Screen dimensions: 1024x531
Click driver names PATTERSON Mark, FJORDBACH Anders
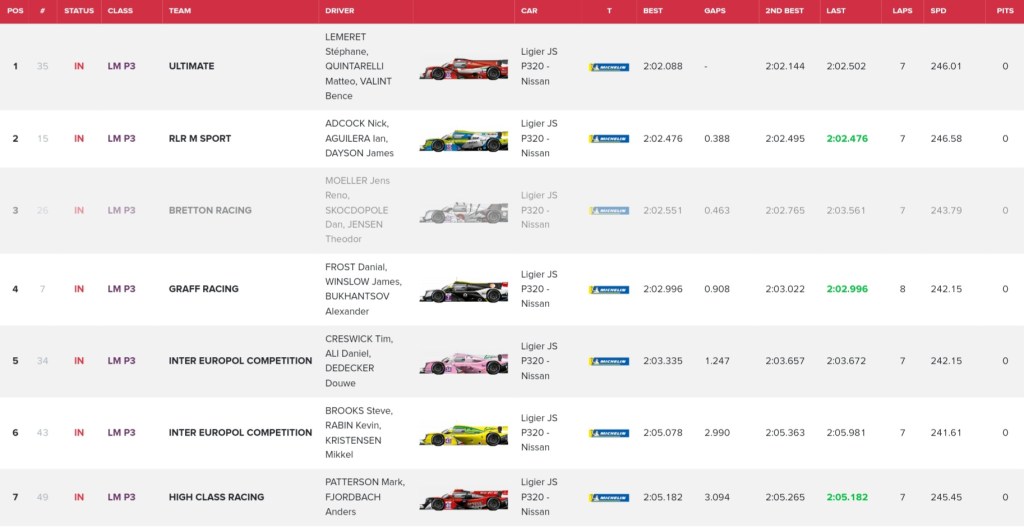(x=364, y=497)
